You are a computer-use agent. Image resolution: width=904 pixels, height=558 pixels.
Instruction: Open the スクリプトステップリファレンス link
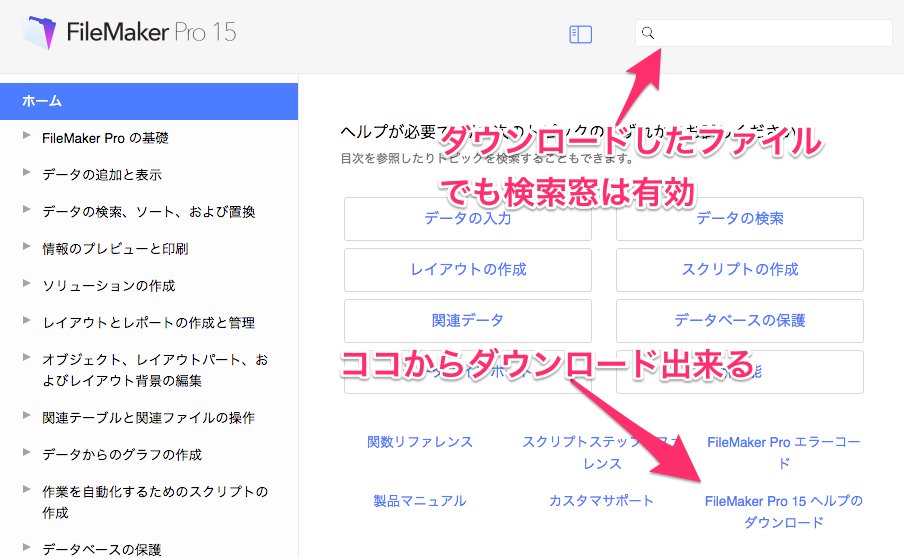coord(601,453)
